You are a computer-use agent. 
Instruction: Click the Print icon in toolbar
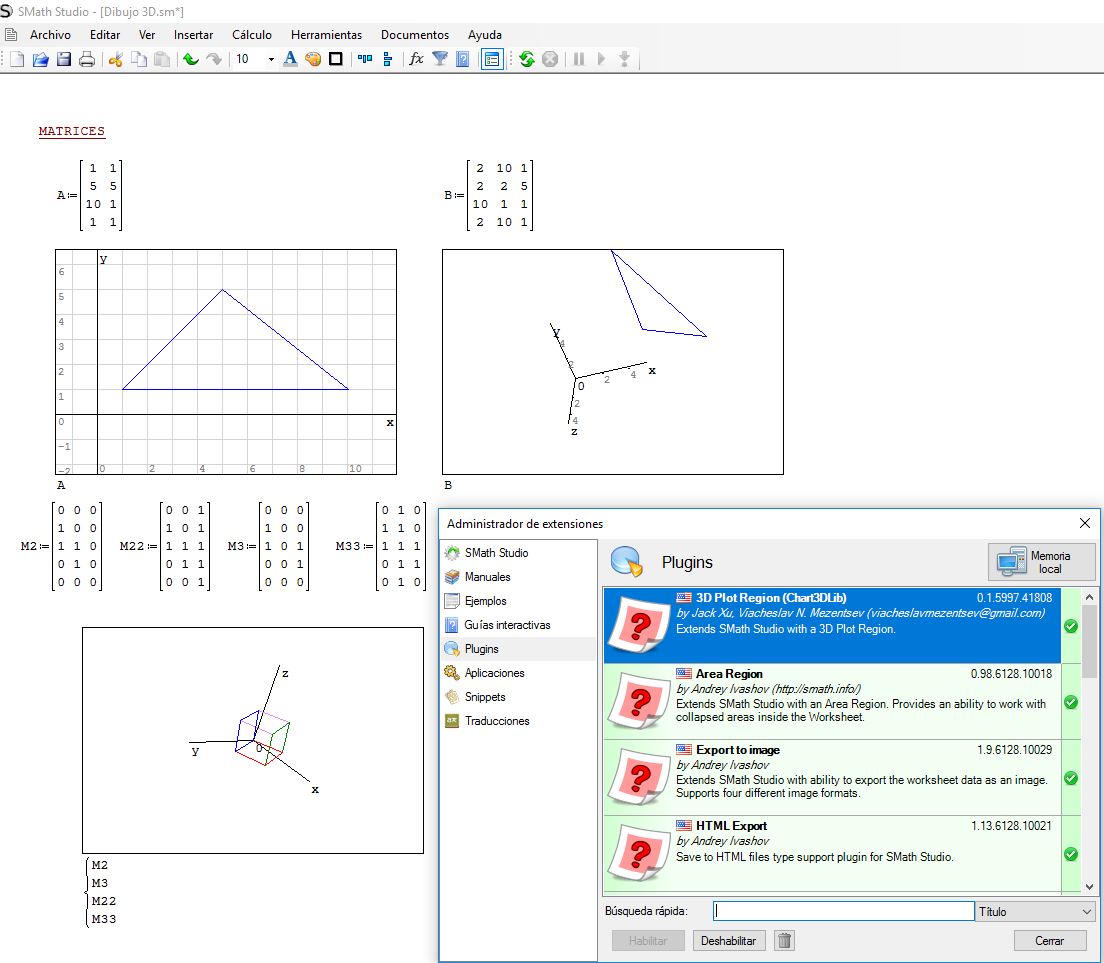pos(87,60)
